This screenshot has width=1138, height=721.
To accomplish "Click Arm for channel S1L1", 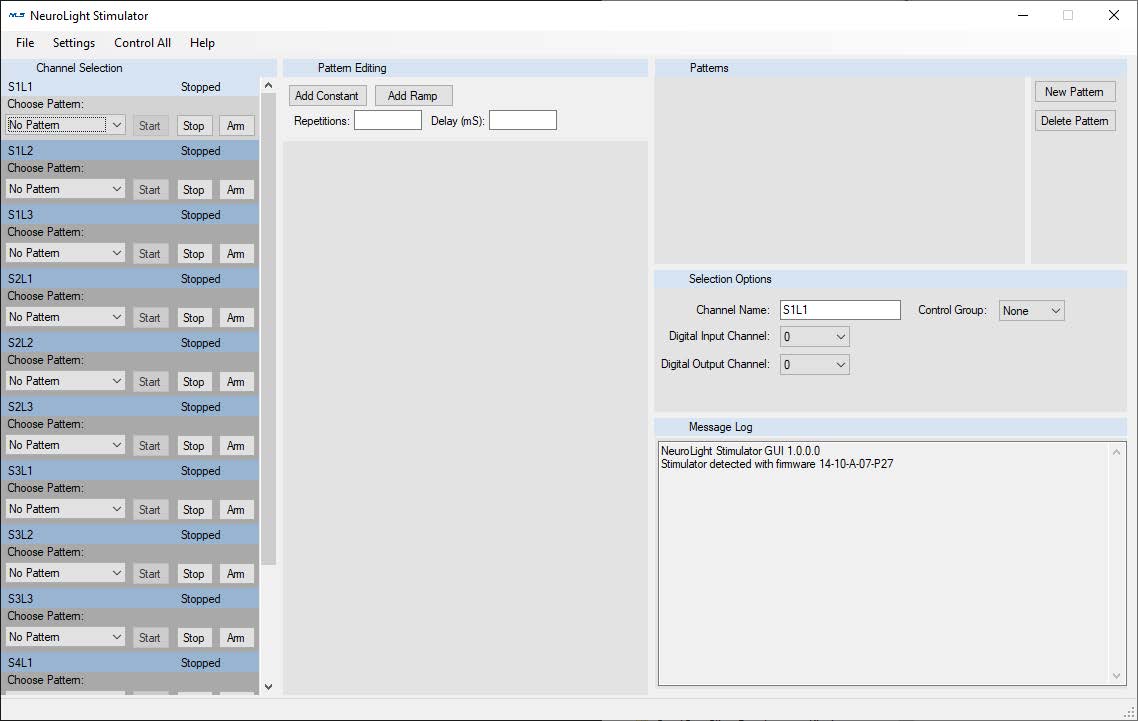I will tap(236, 126).
